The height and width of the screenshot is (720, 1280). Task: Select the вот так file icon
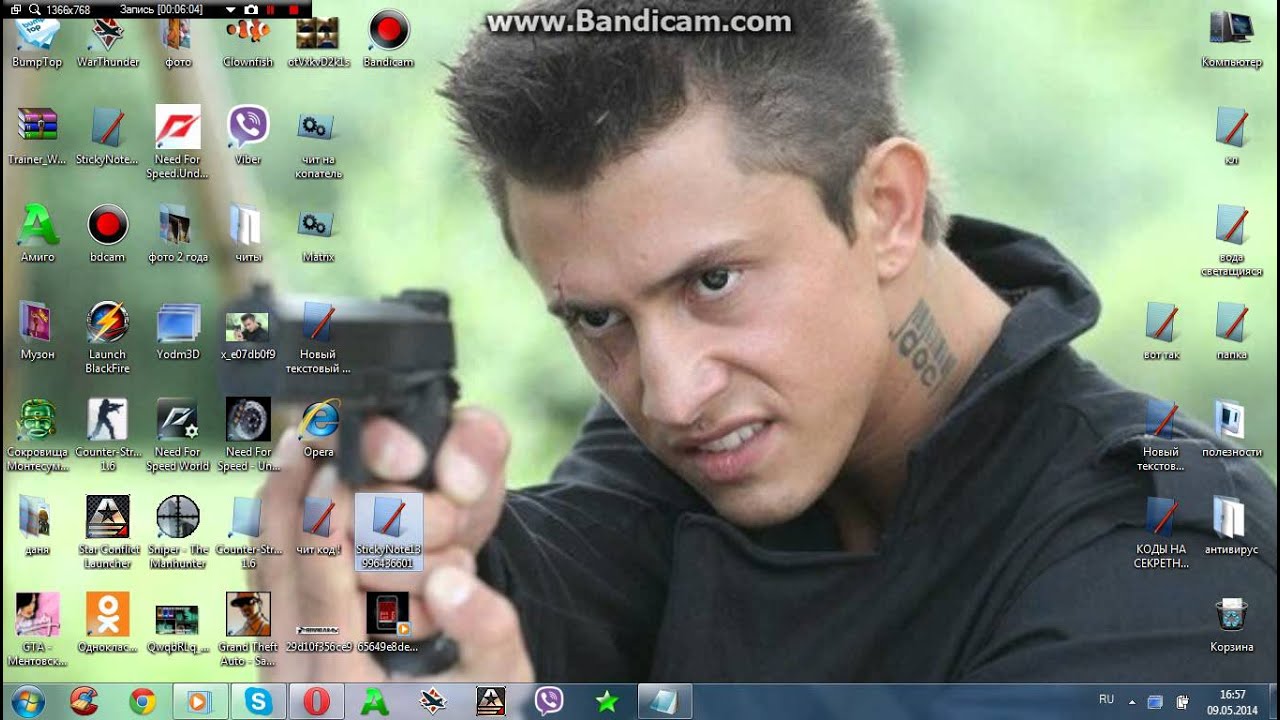pyautogui.click(x=1161, y=330)
